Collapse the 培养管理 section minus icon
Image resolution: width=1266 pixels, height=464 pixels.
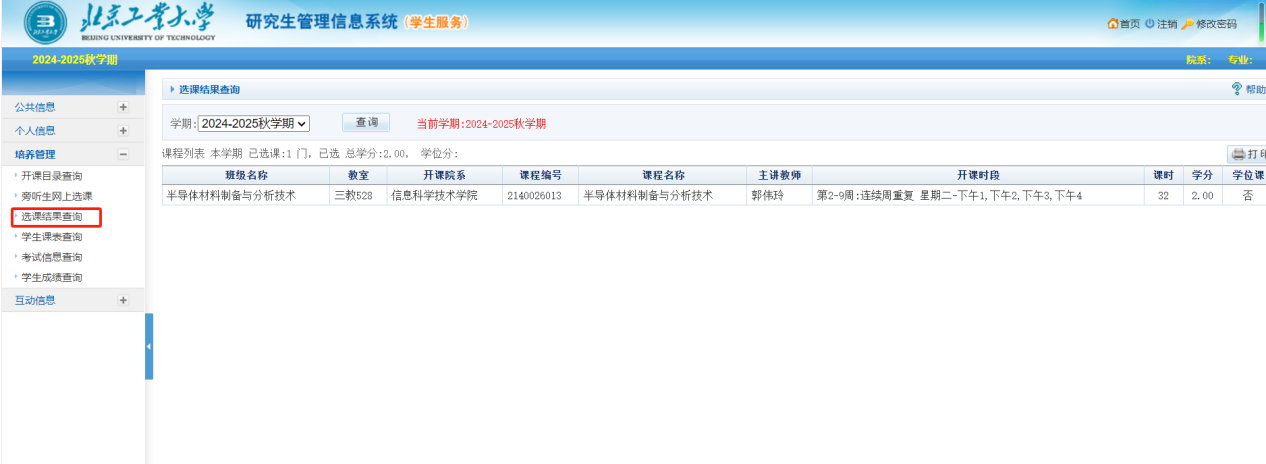(x=123, y=155)
